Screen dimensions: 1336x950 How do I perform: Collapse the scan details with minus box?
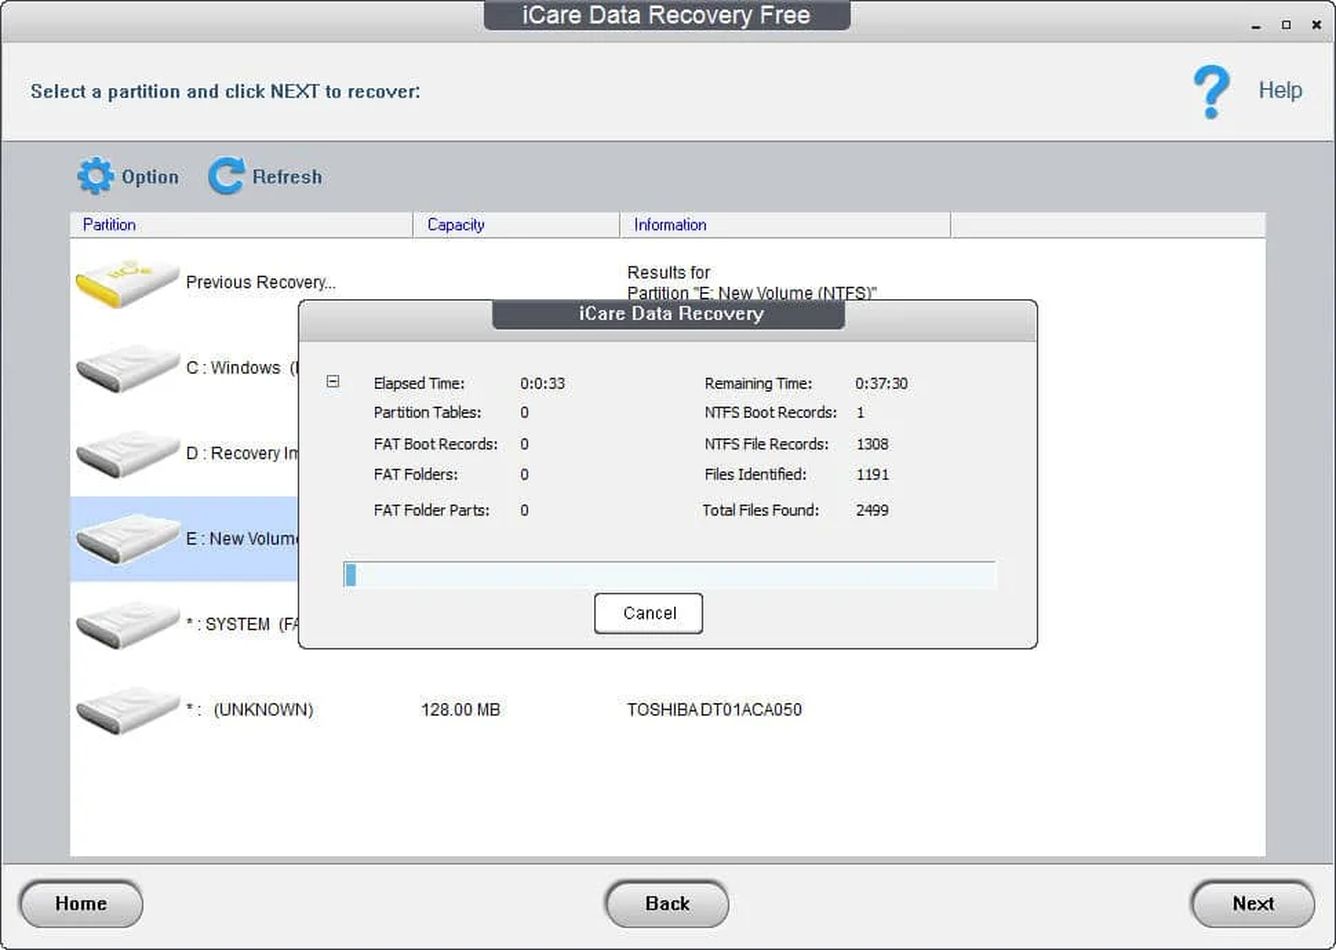tap(333, 381)
